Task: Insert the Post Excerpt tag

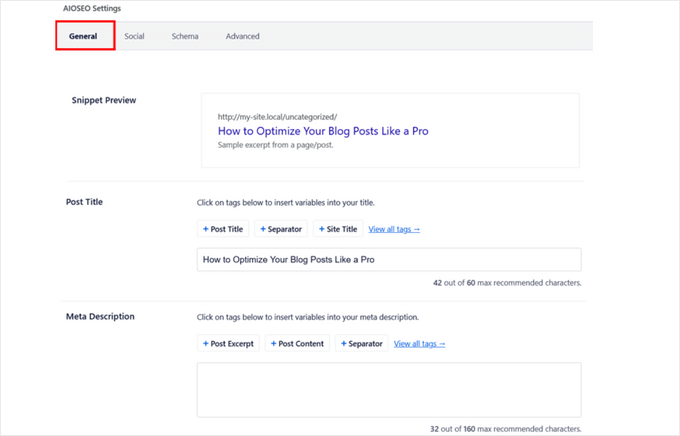Action: 228,343
